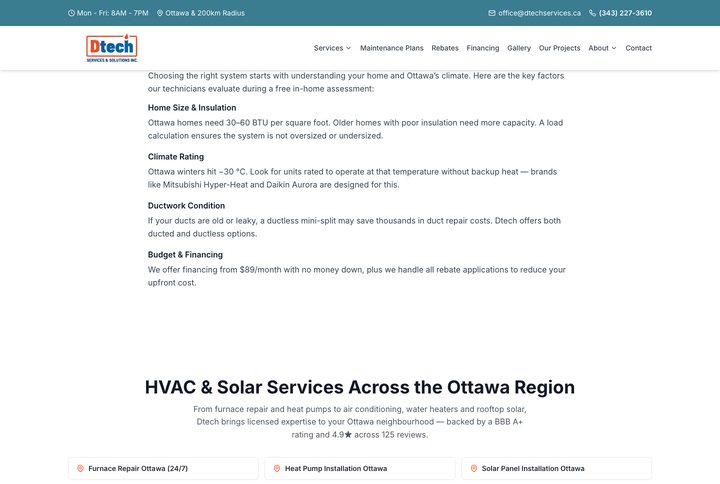Click the "Ductwork Condition" heading
Image resolution: width=720 pixels, height=484 pixels.
coord(186,206)
